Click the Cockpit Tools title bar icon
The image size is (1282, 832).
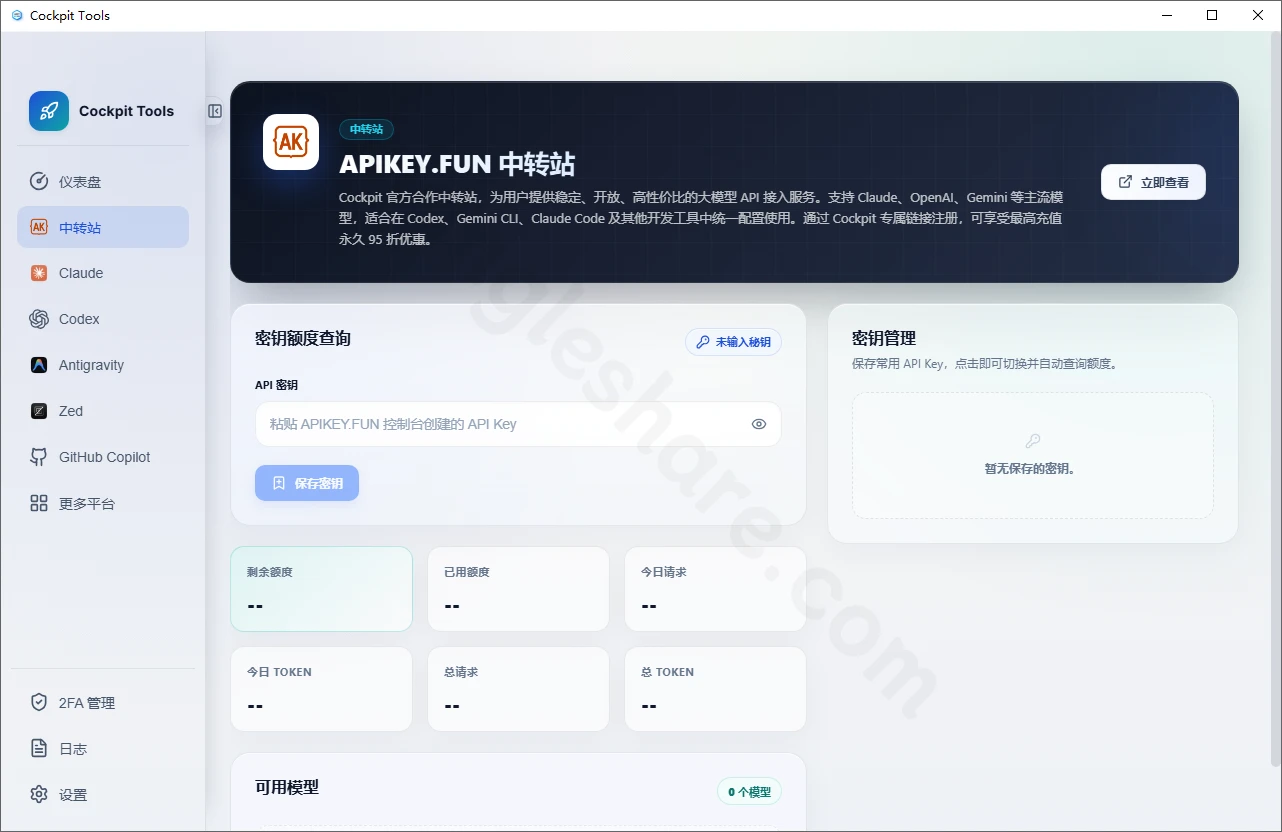click(x=16, y=15)
